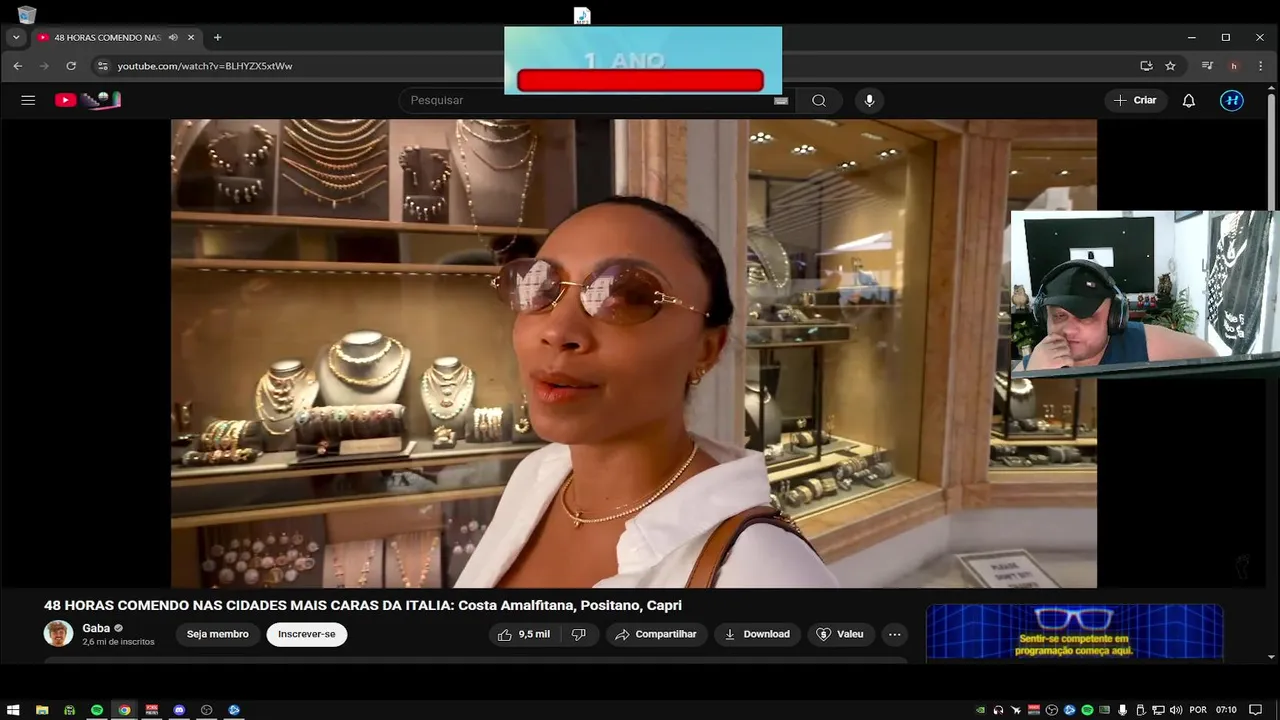Bookmark this page with the star

point(1170,66)
